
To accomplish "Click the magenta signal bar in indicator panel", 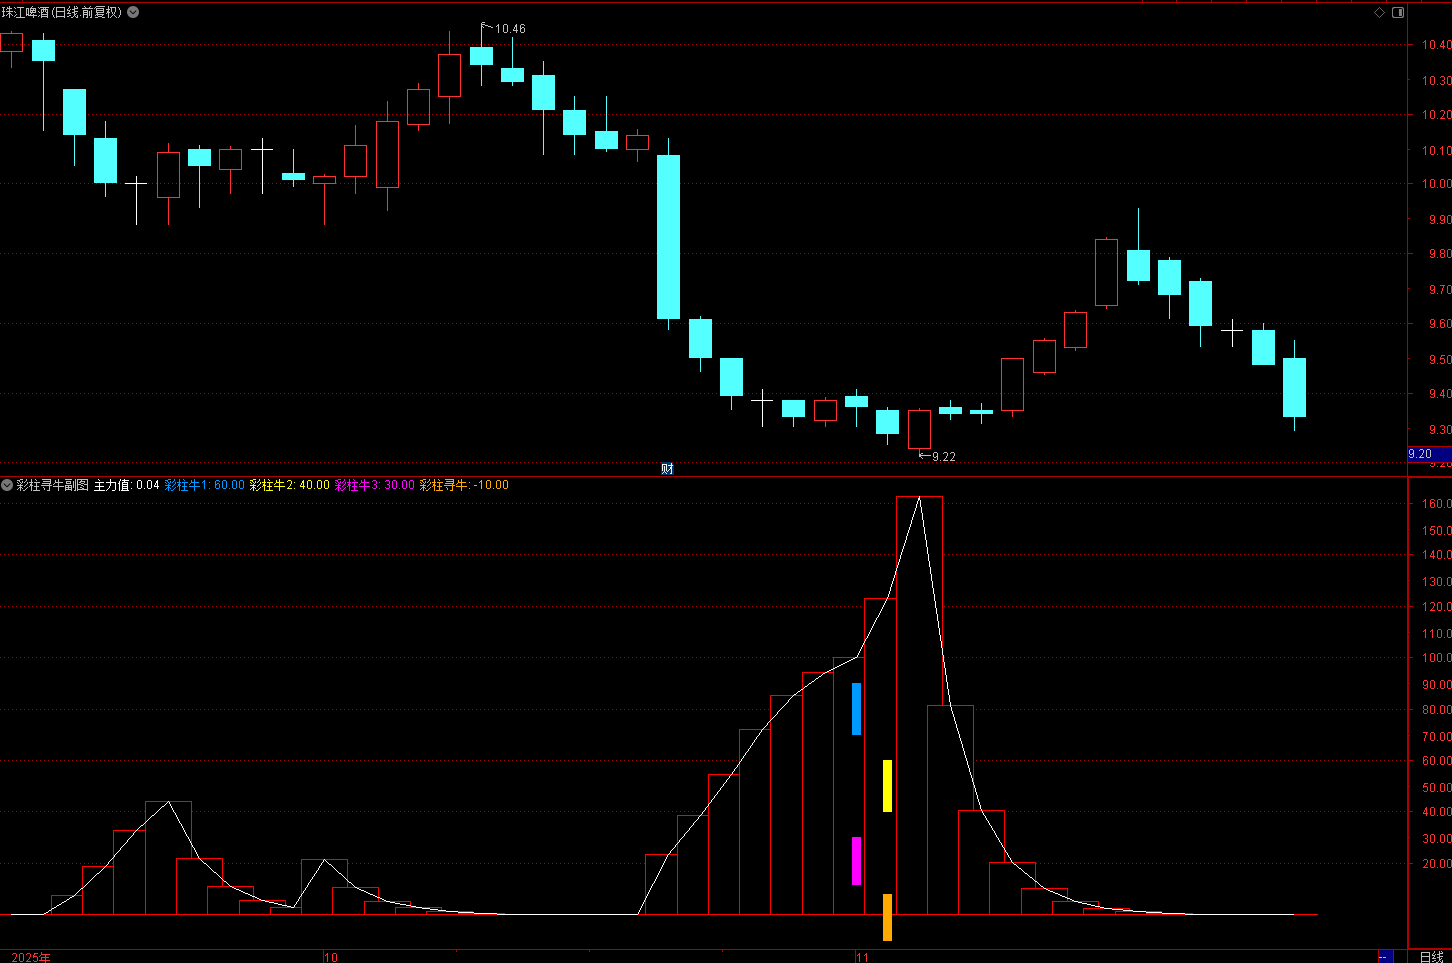I will pyautogui.click(x=856, y=861).
